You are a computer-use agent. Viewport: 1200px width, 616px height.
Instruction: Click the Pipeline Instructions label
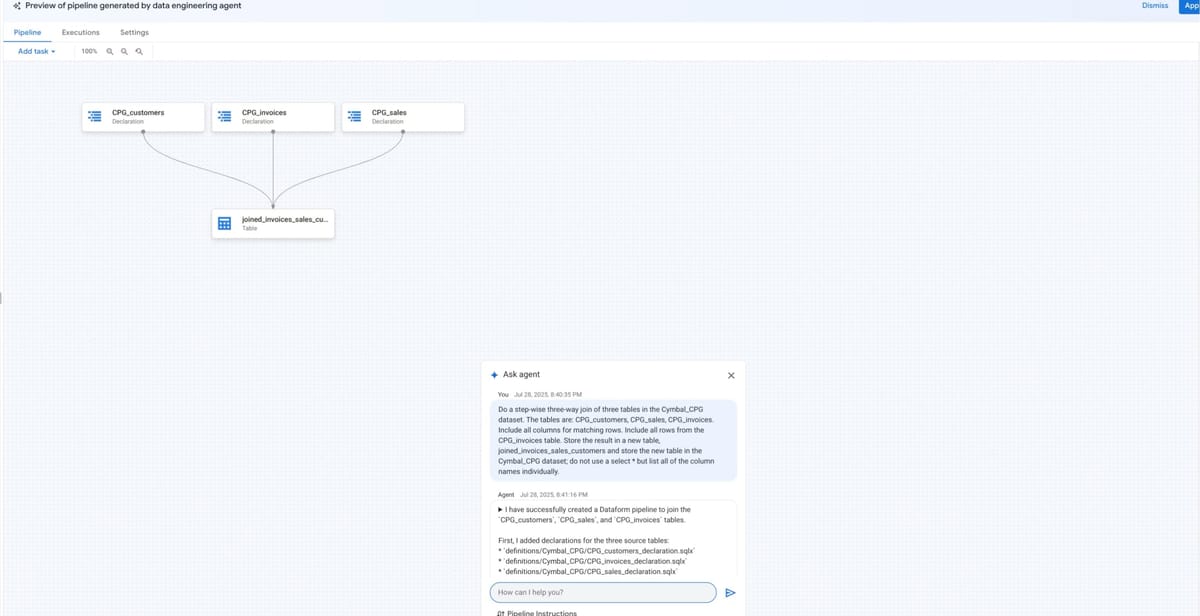542,613
